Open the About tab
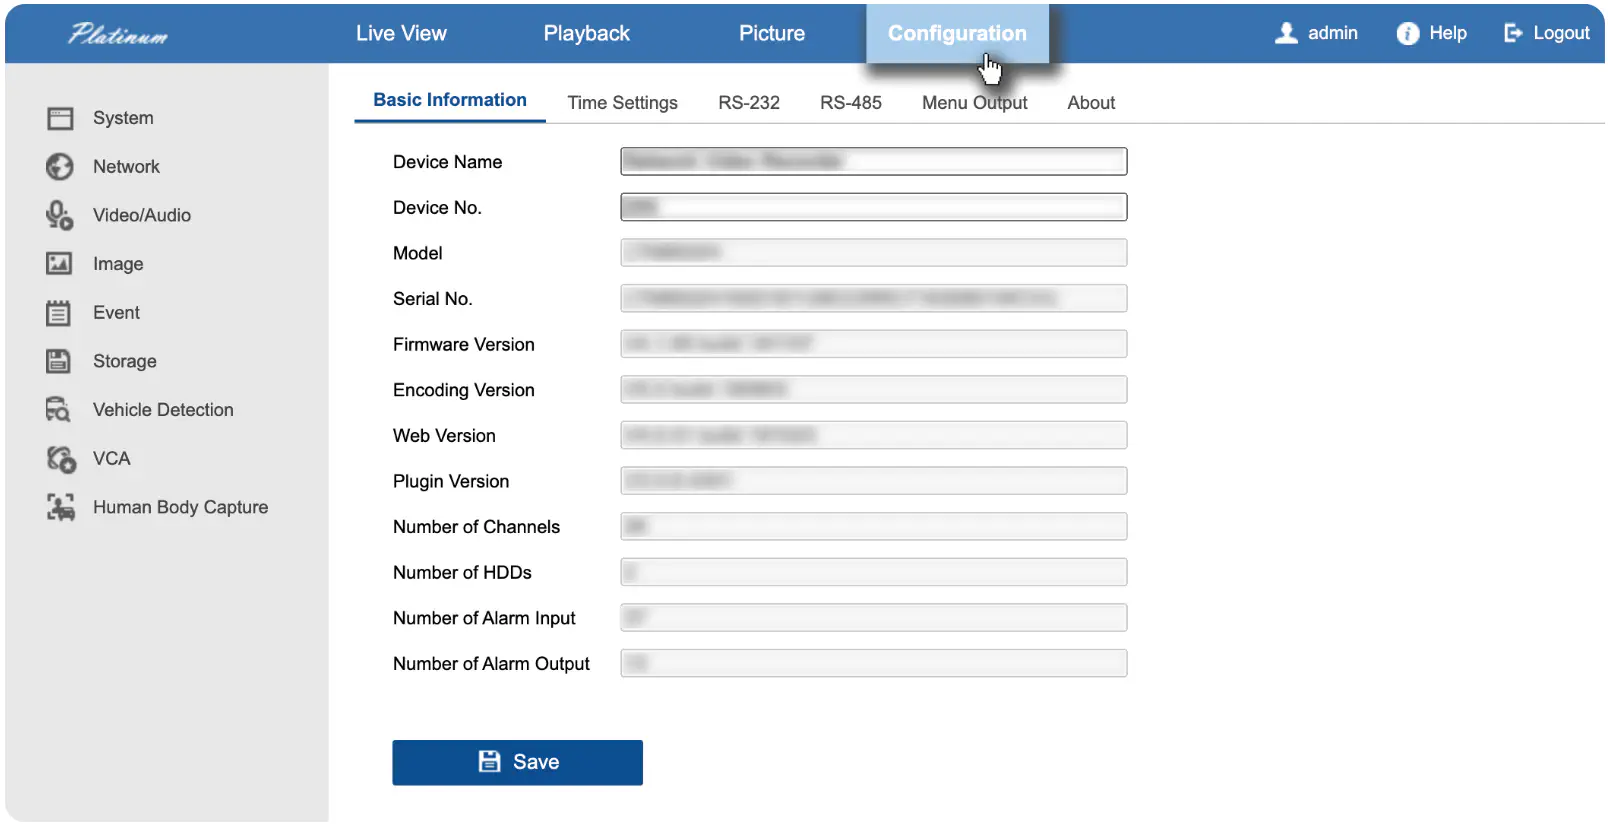The height and width of the screenshot is (824, 1608). pos(1091,103)
